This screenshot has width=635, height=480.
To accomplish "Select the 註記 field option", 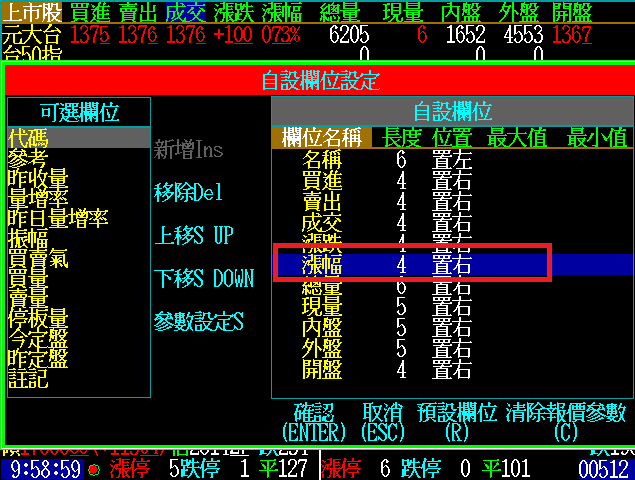I will point(27,378).
